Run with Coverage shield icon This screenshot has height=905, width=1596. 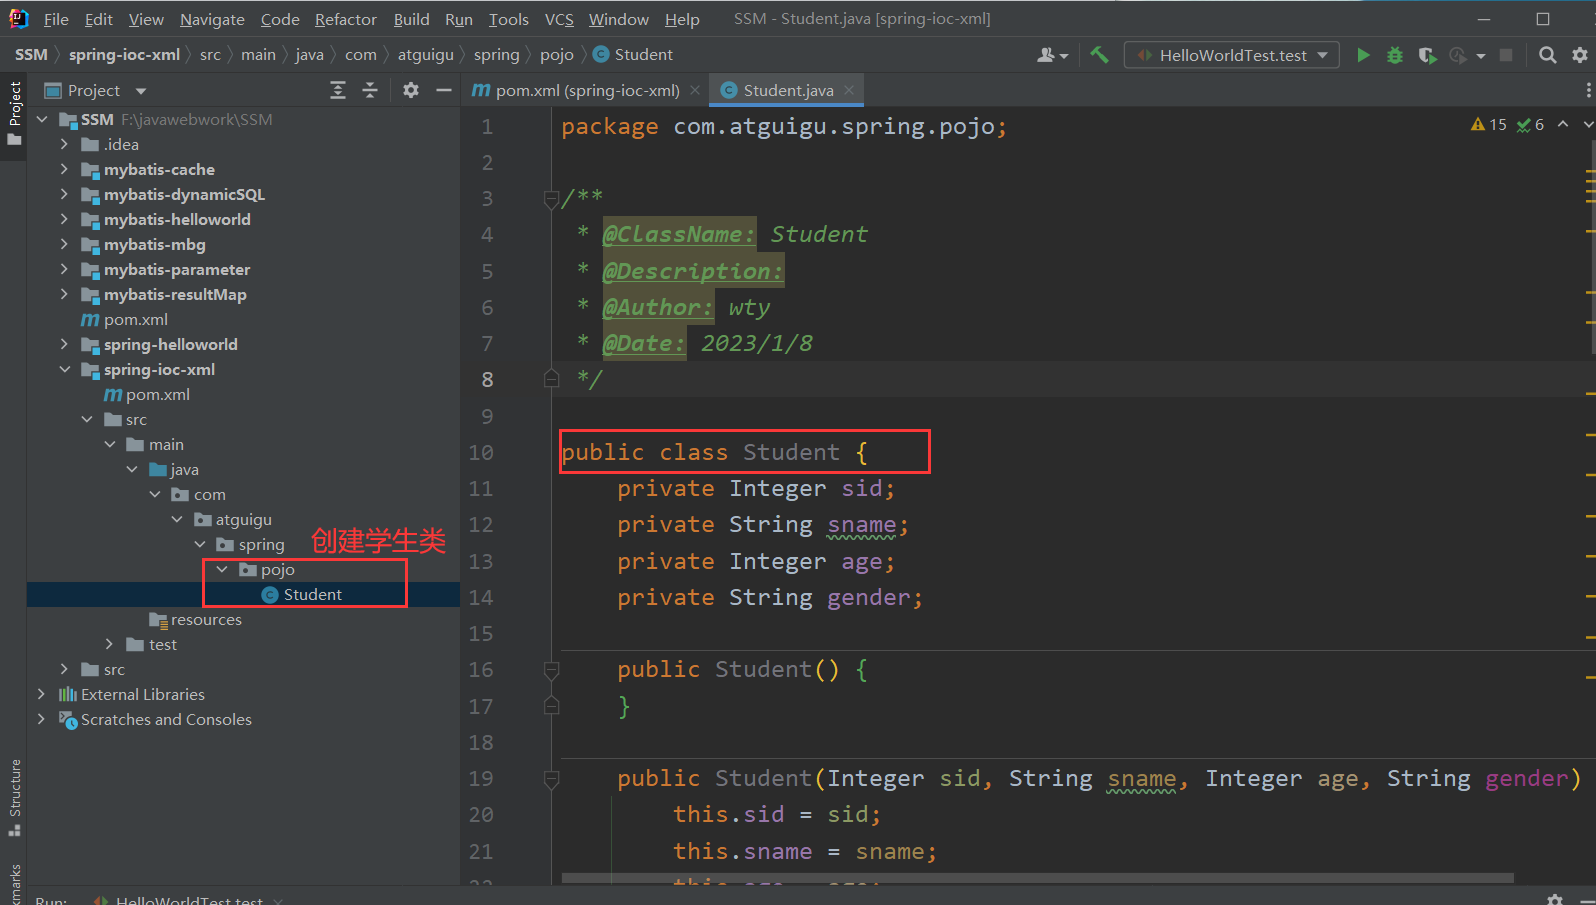click(x=1427, y=55)
